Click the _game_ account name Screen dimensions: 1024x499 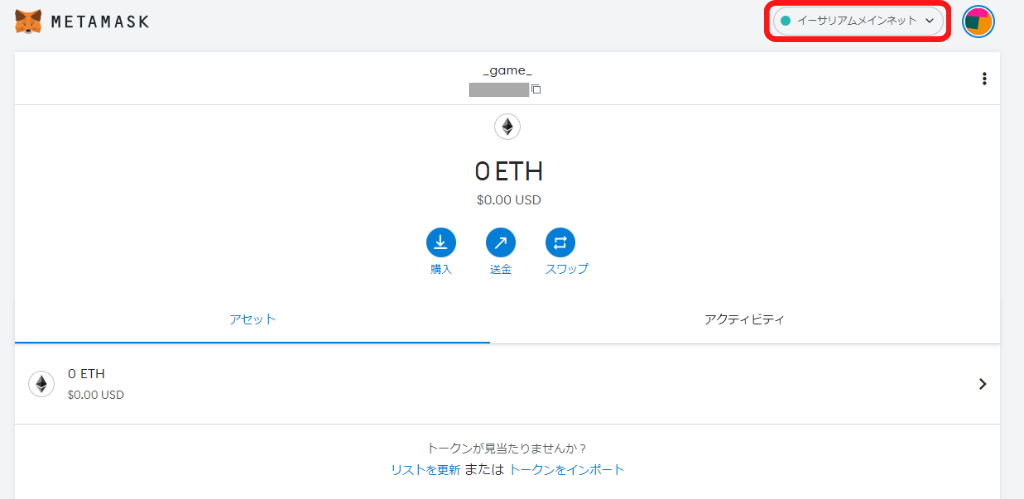click(x=507, y=71)
